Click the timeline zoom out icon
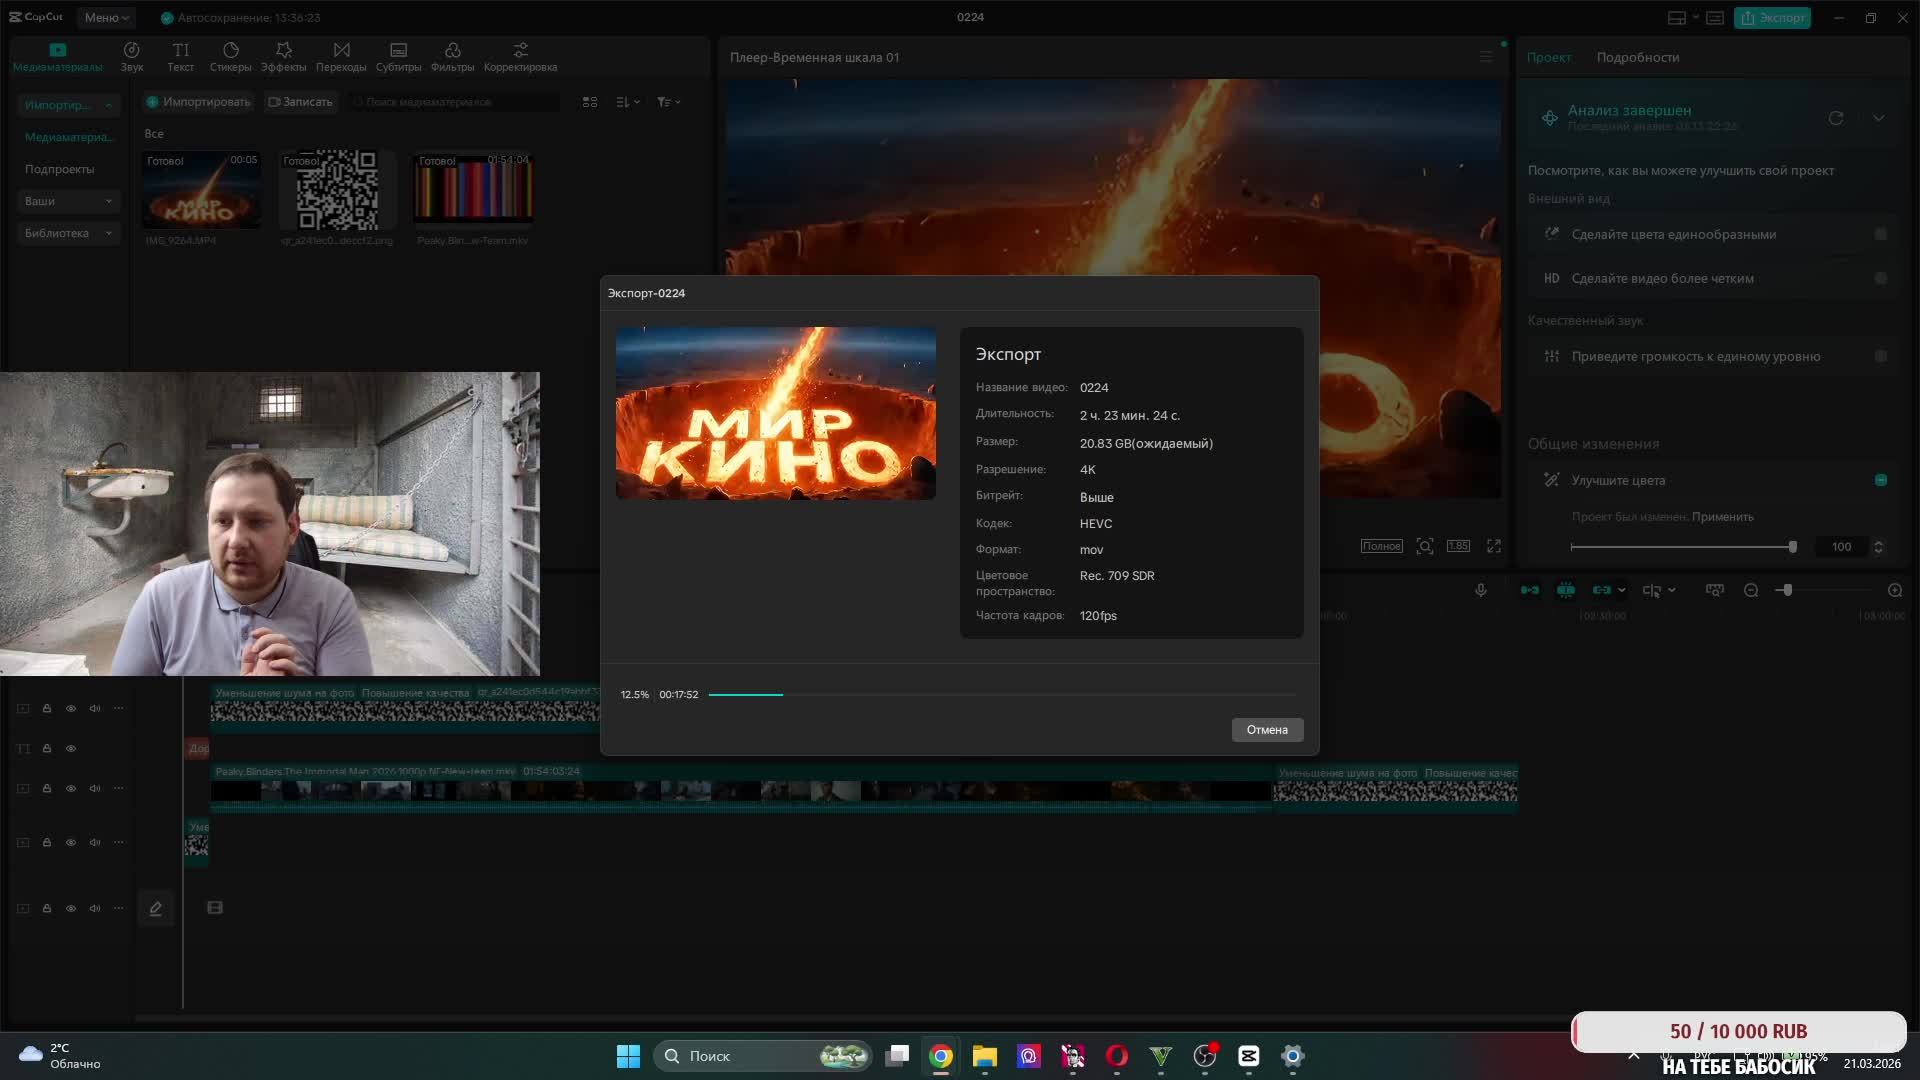This screenshot has width=1920, height=1080. [1751, 590]
